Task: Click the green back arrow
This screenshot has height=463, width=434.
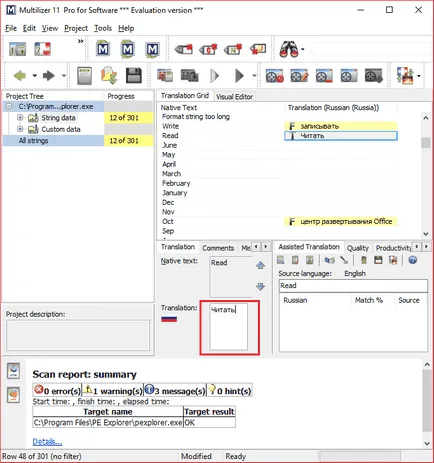Action: tap(20, 76)
